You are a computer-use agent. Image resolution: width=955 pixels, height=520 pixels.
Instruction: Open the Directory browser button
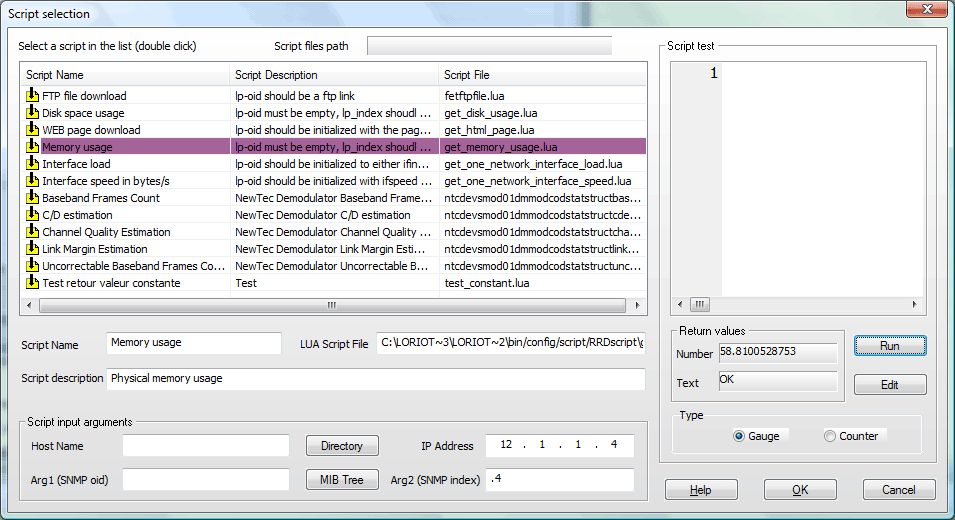click(342, 446)
